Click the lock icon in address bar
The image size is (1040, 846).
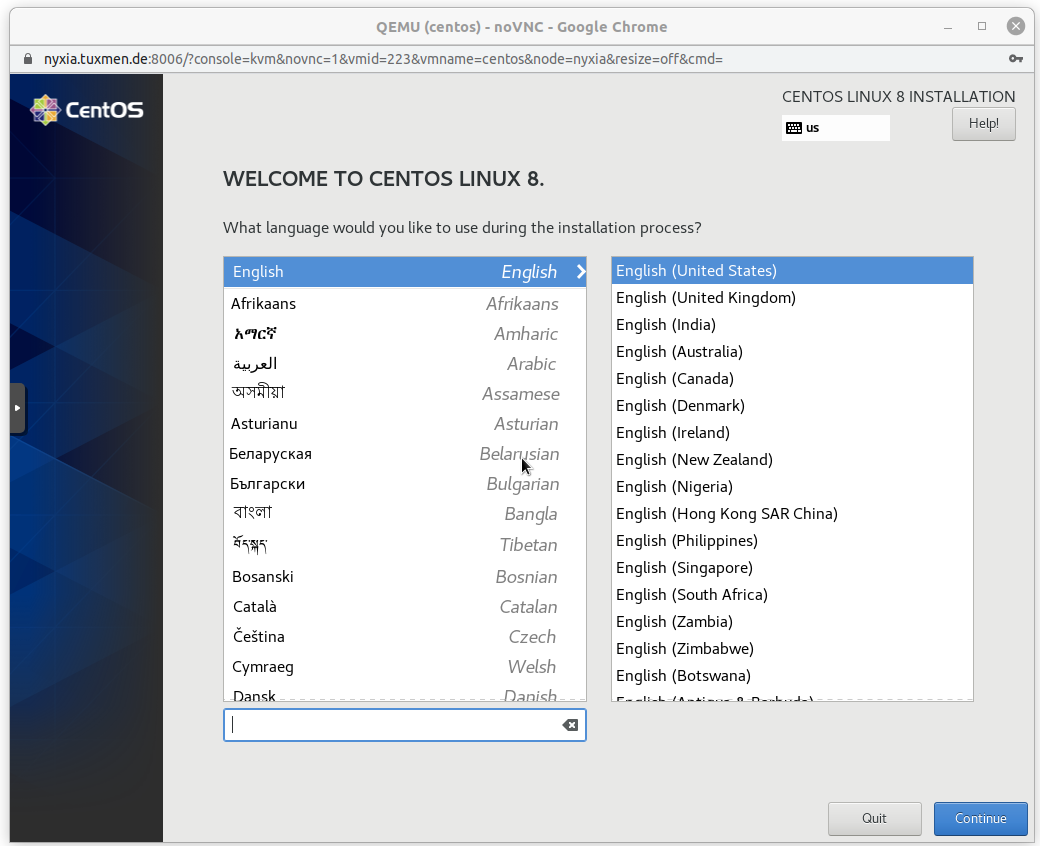coord(27,59)
